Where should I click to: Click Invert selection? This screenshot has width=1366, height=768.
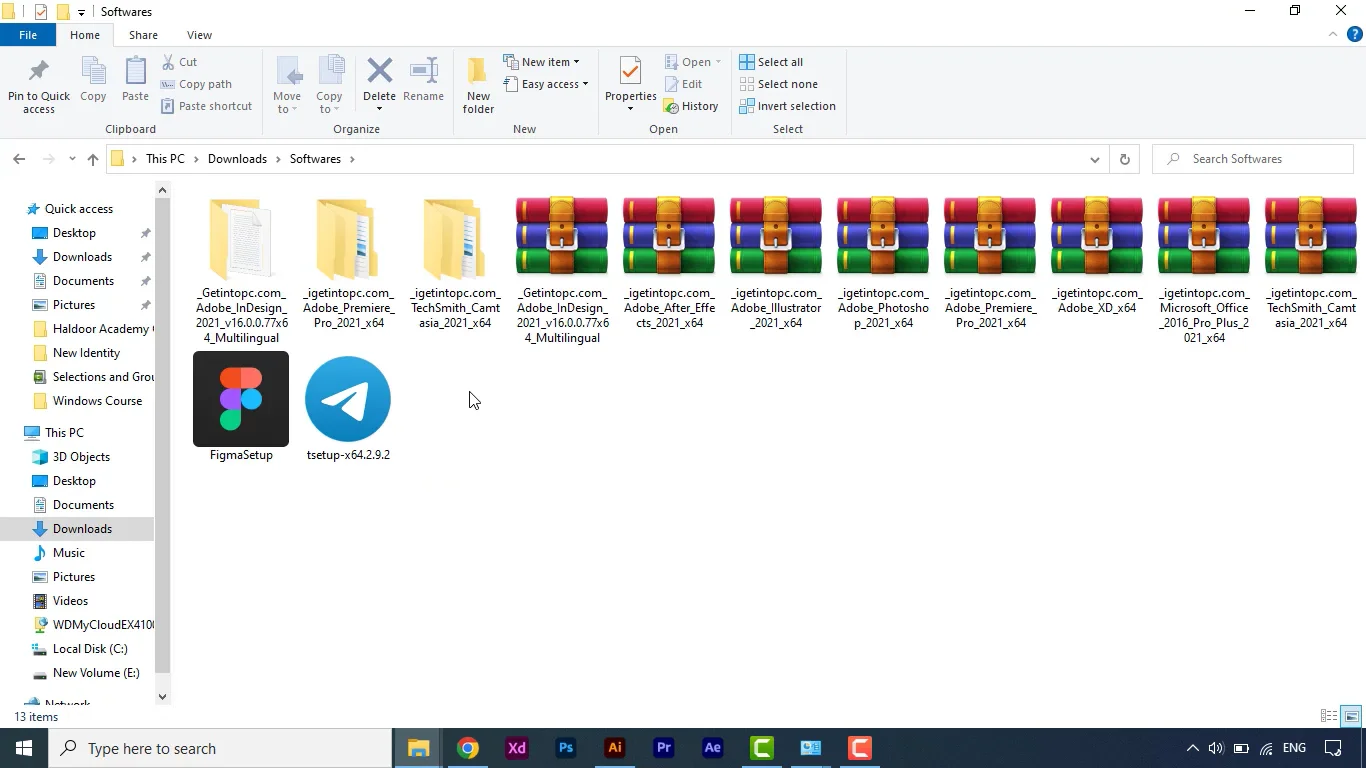(787, 106)
